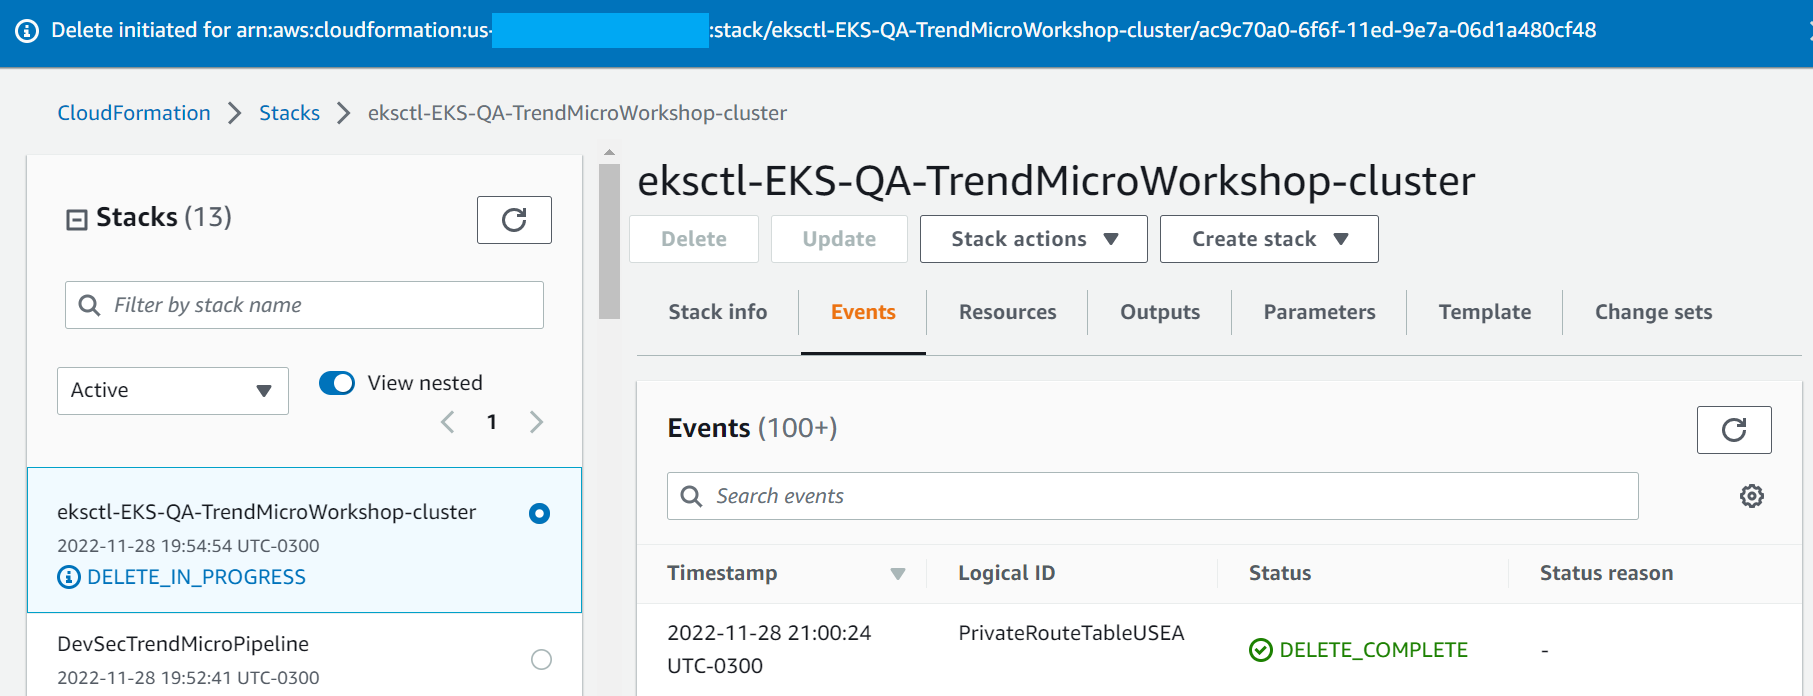Screen dimensions: 1813x696
Task: Click the stacks panel vertical scrollbar thumb
Action: pos(609,241)
